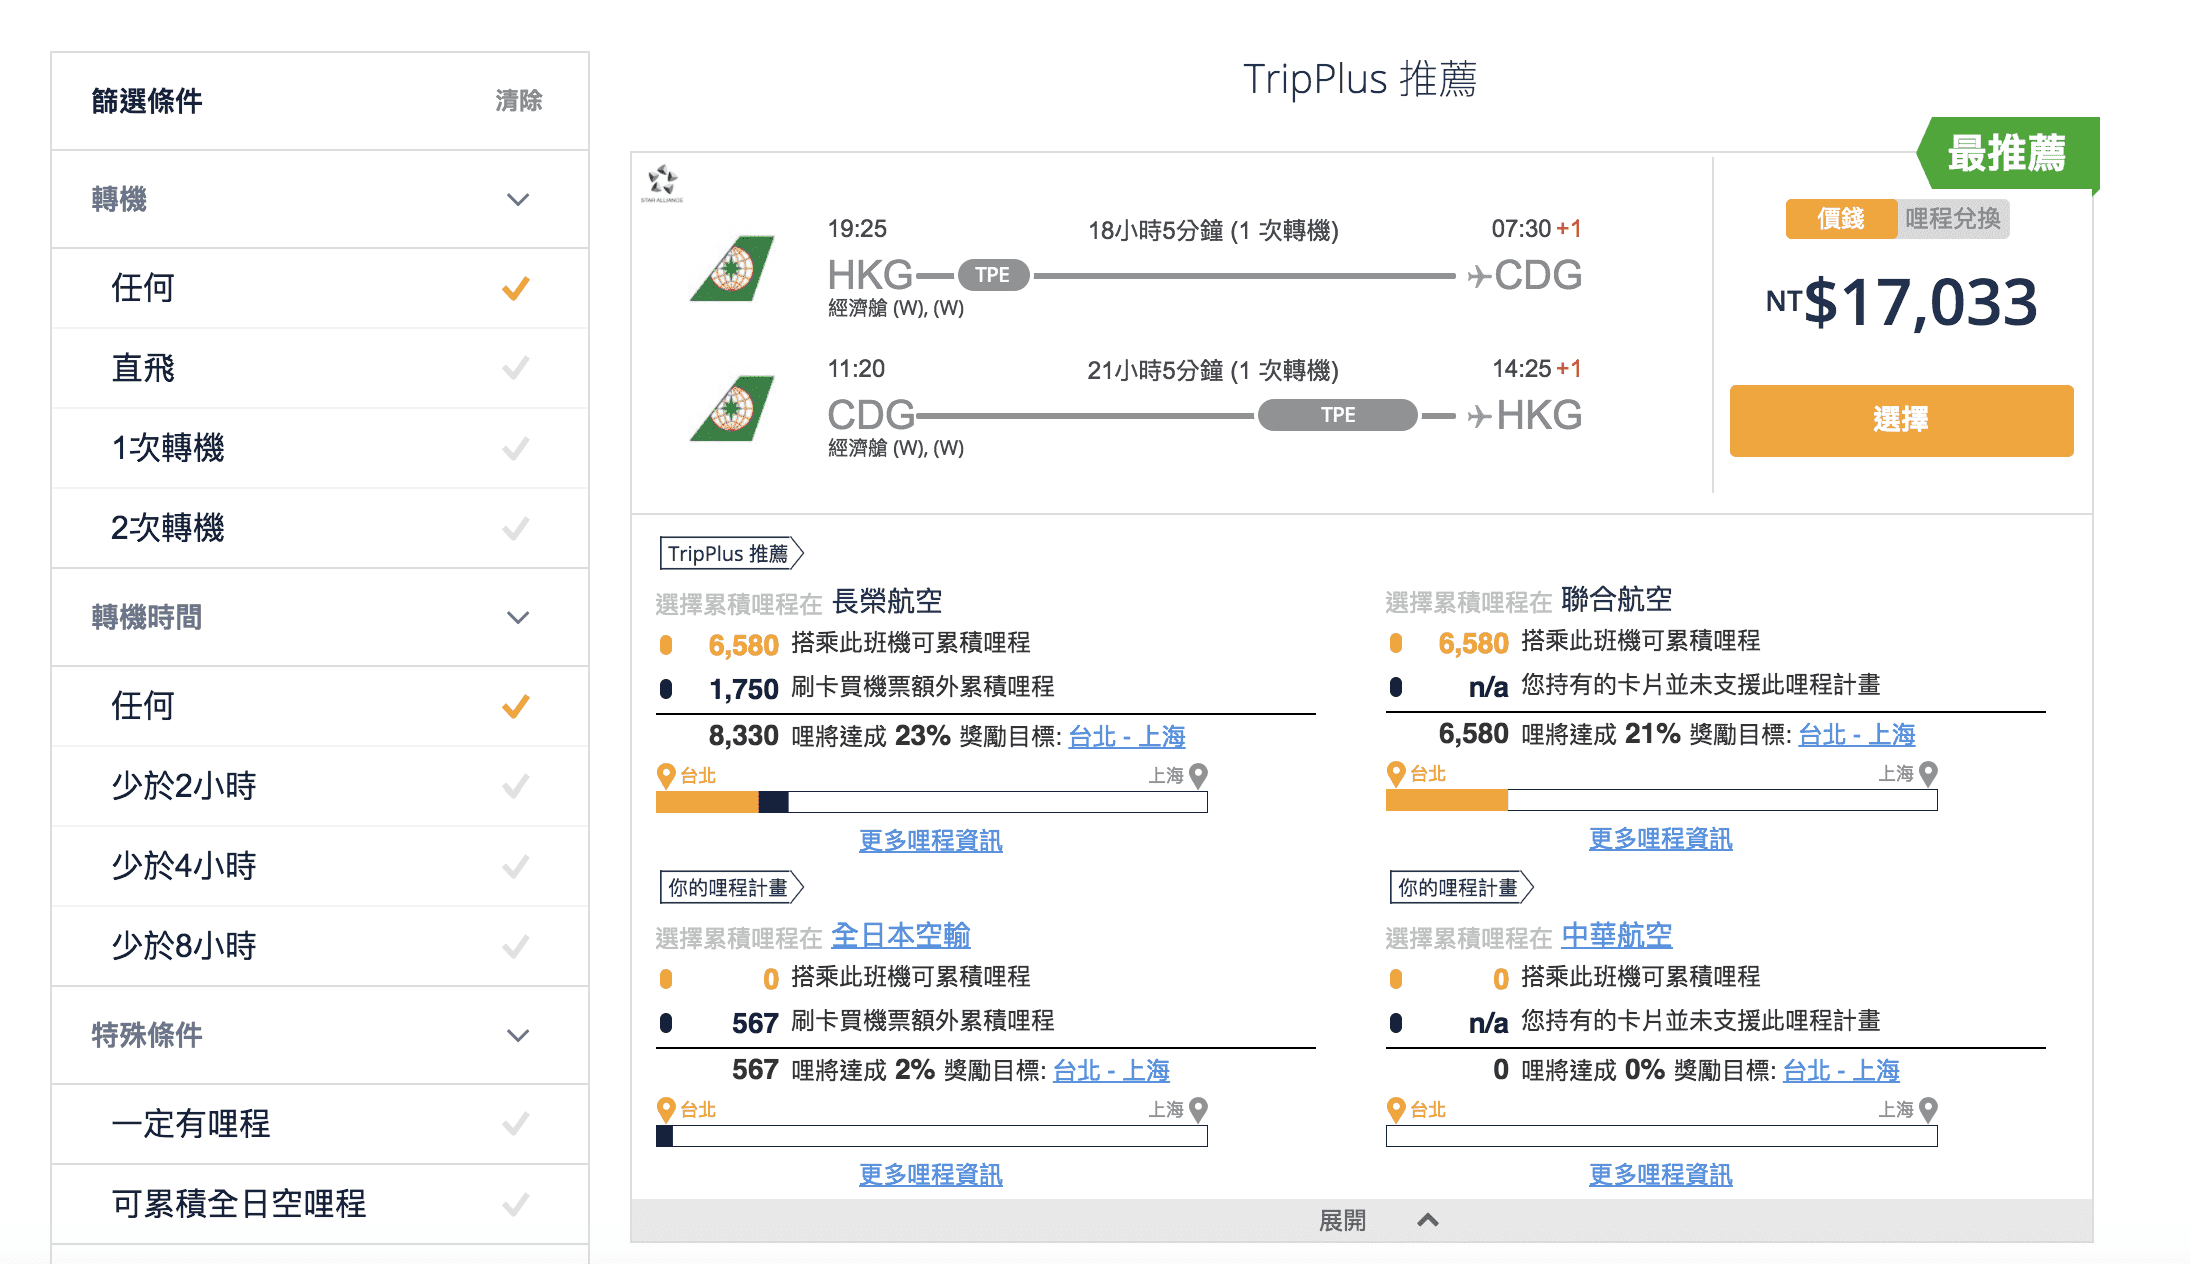Click the 展開 bar chevron
Viewport: 2190px width, 1264px height.
click(x=1428, y=1220)
